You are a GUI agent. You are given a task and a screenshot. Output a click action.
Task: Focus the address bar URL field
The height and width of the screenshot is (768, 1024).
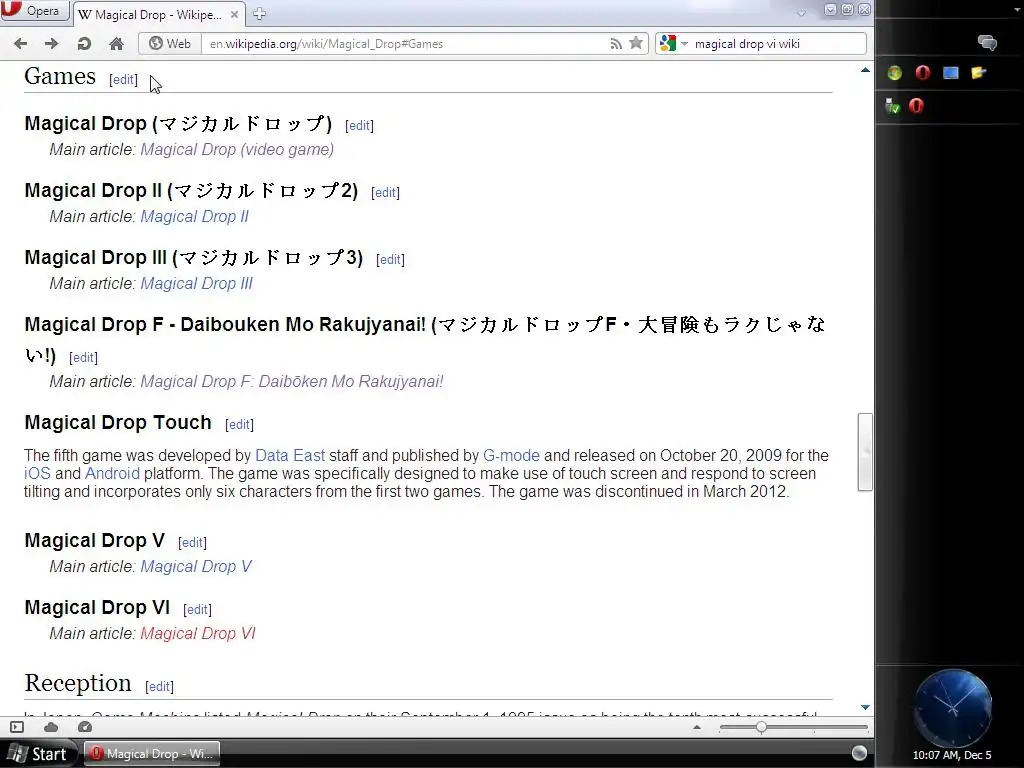(x=405, y=44)
